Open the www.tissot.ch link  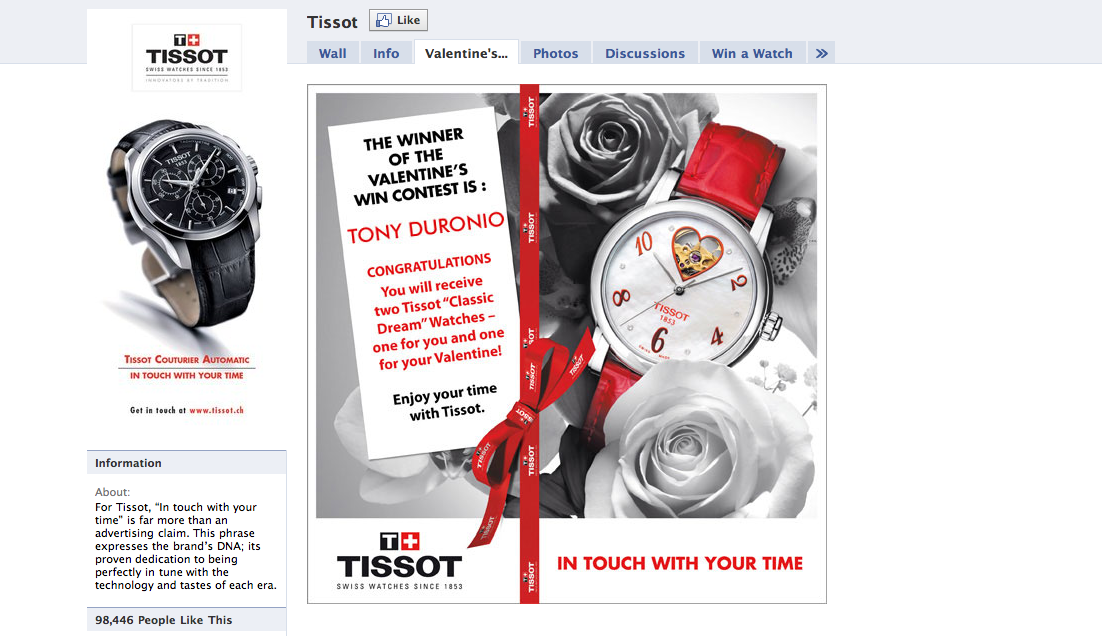(216, 410)
